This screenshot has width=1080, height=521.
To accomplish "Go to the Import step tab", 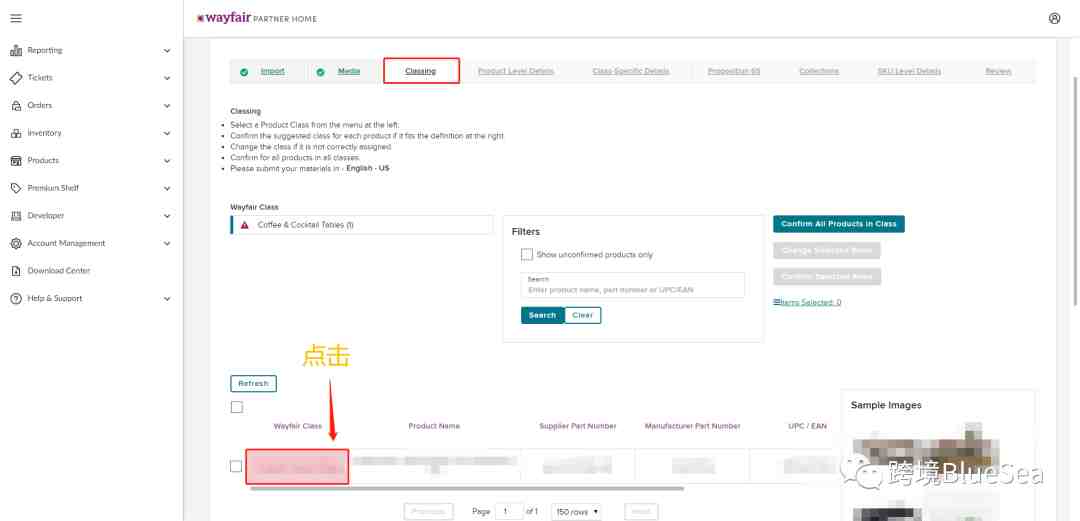I will (x=272, y=71).
